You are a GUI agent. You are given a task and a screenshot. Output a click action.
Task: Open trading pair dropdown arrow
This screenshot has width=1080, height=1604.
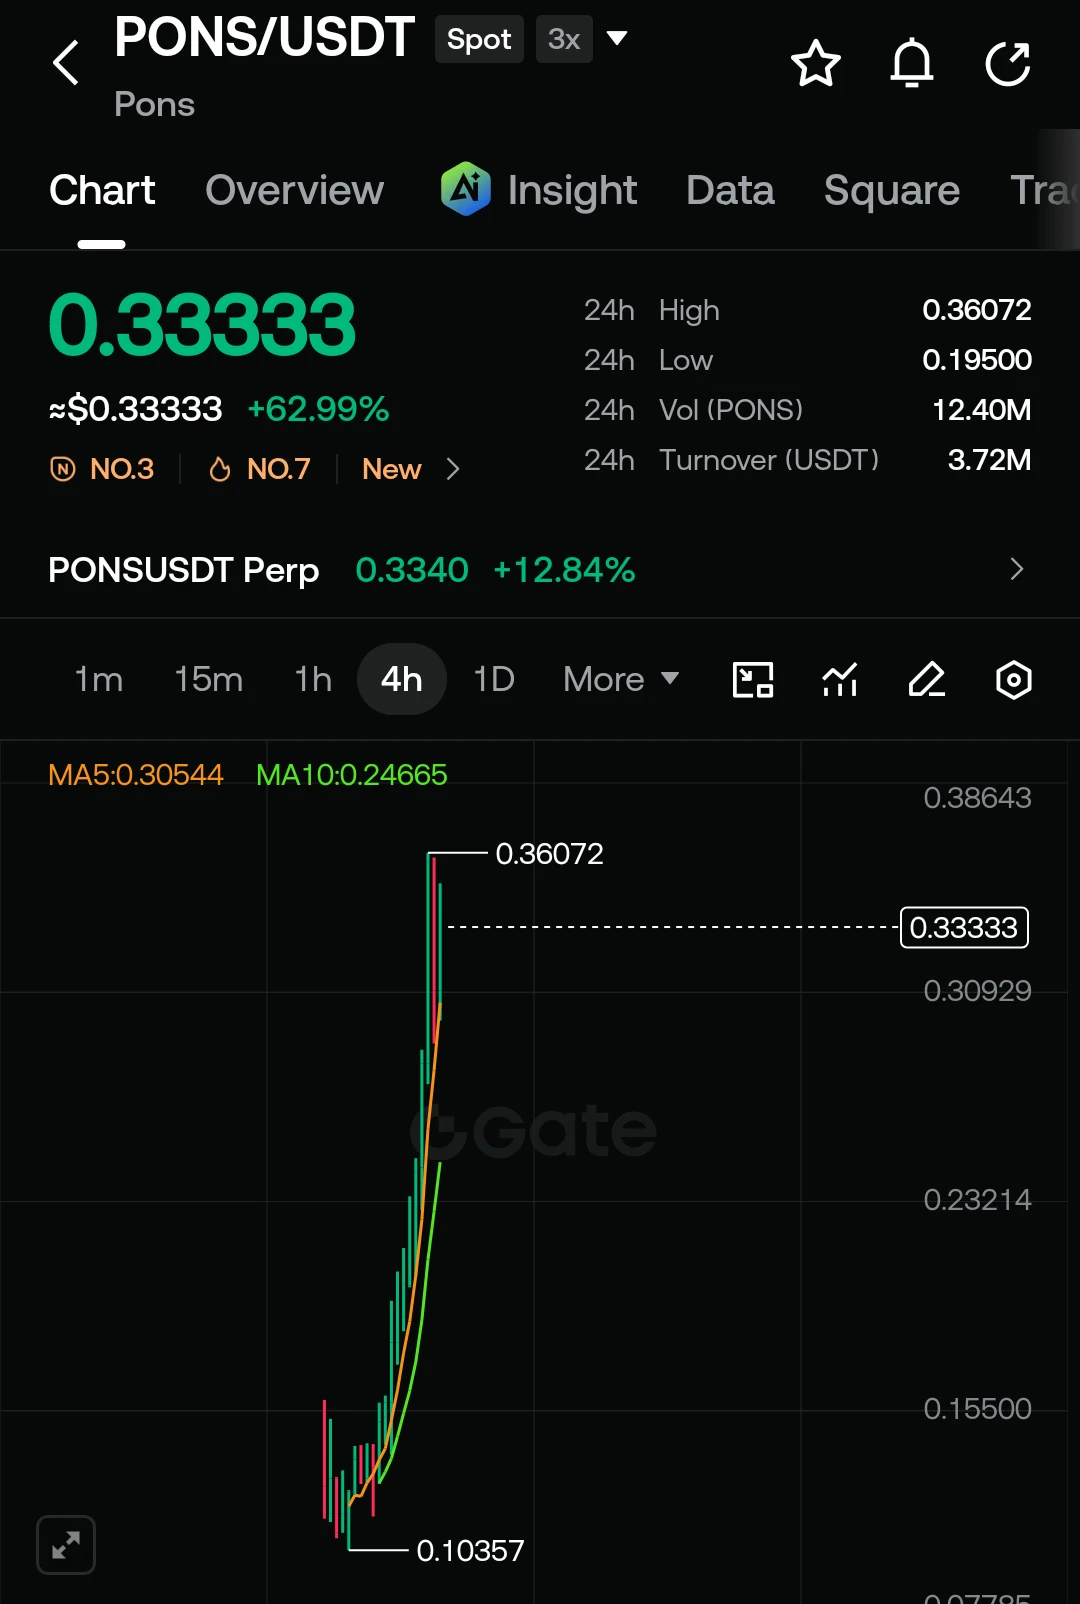[617, 39]
